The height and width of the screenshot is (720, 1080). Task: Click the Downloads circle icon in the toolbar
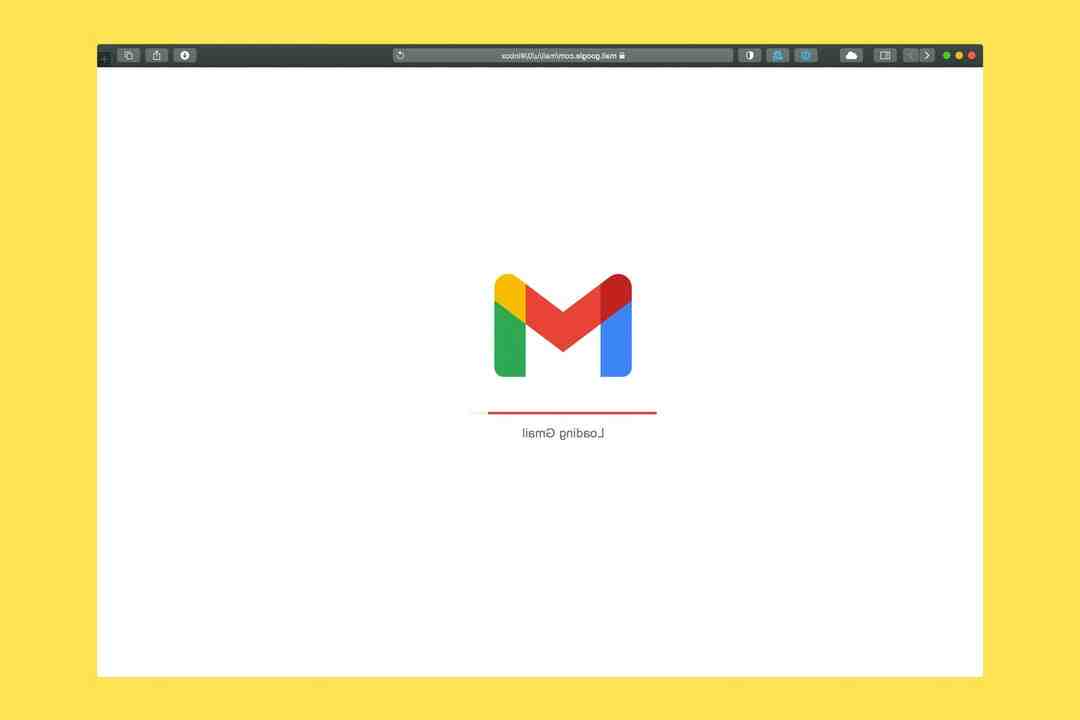(x=184, y=55)
